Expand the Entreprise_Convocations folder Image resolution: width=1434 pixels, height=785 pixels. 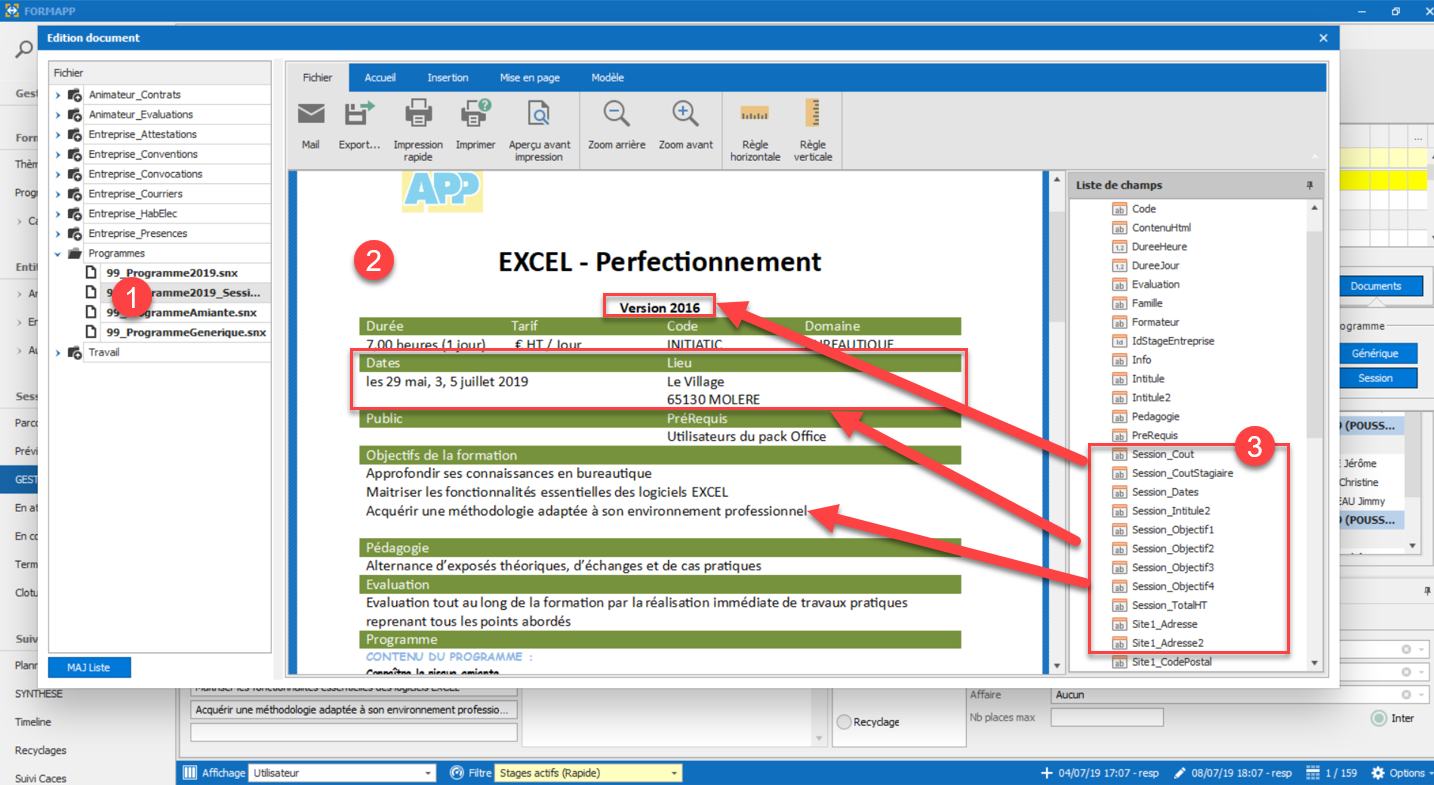click(x=58, y=174)
